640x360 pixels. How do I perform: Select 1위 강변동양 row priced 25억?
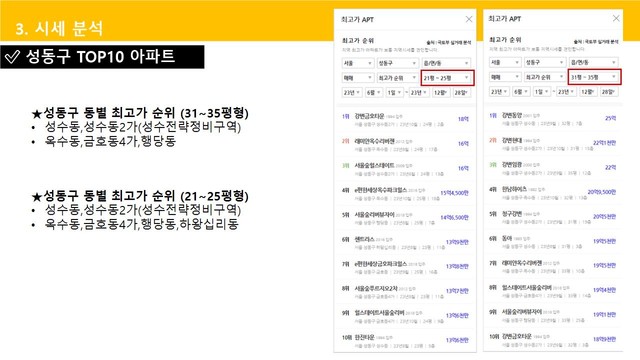(x=553, y=119)
